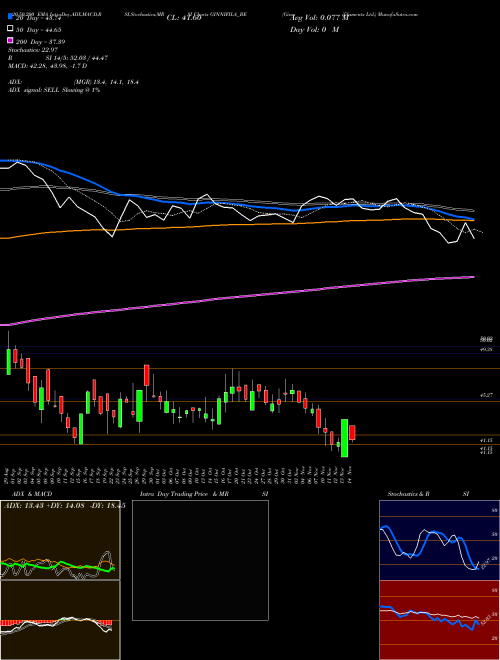This screenshot has height=660, width=500.
Task: Open the ADX indicator chart panel
Action: [60, 540]
